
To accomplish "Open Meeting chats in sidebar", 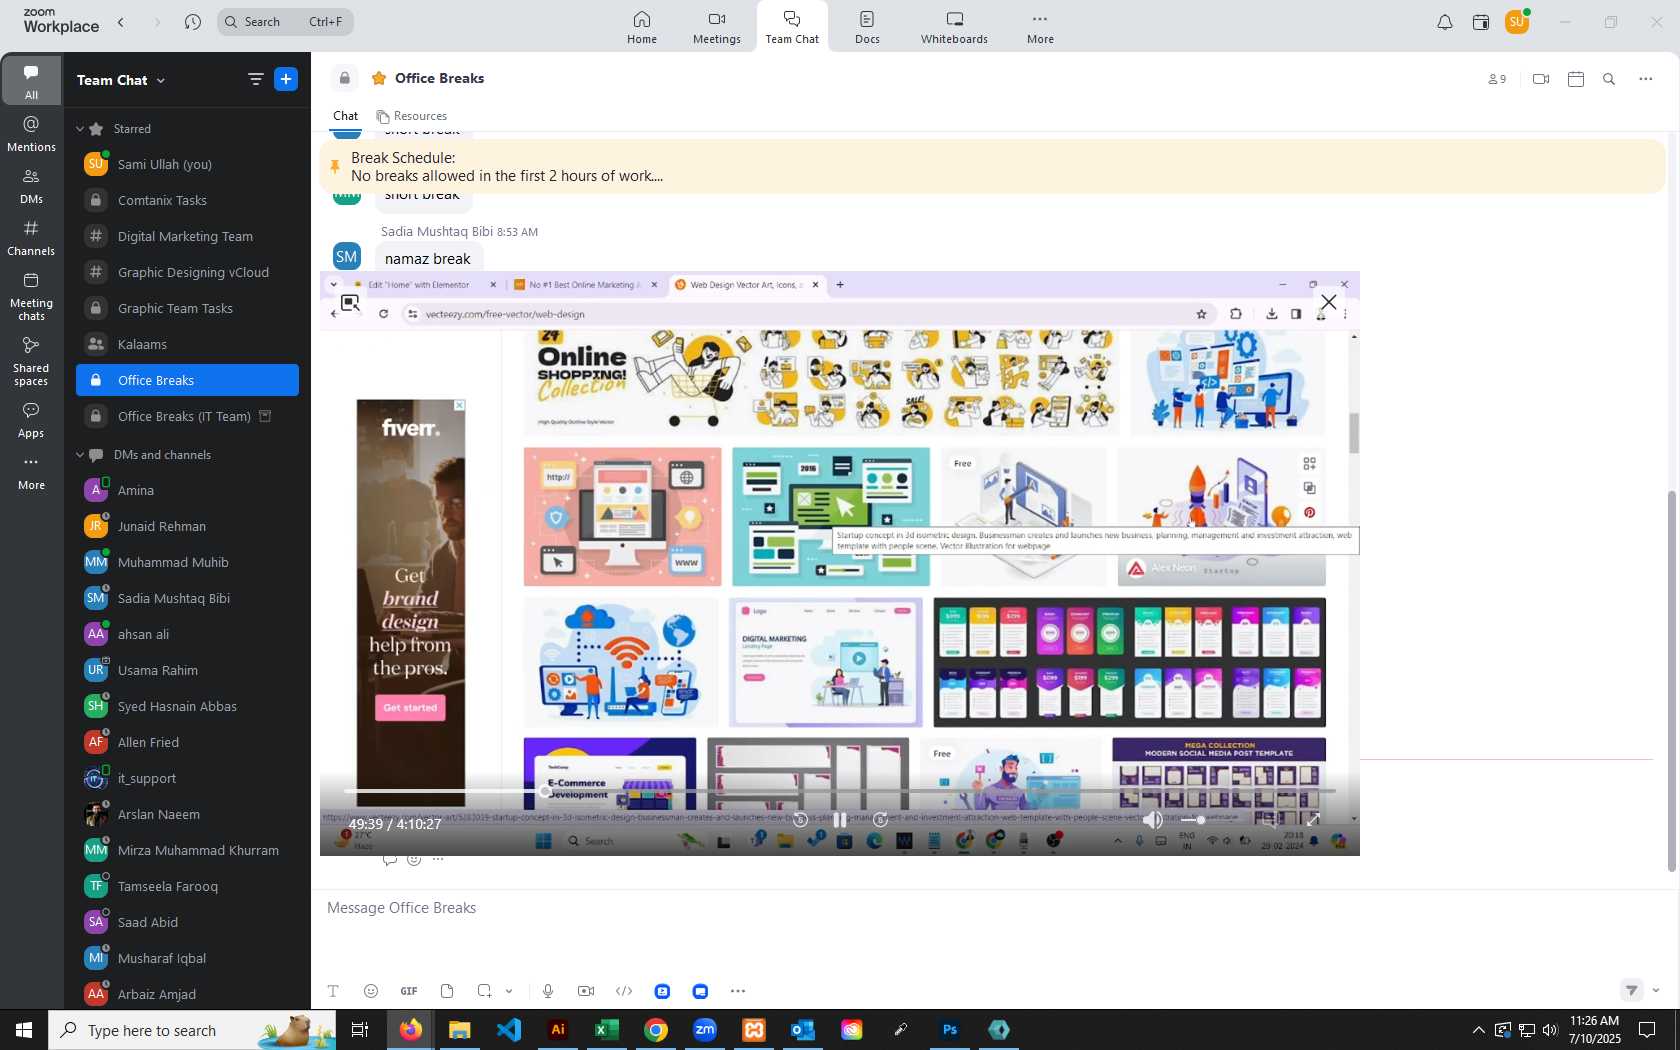I will click(31, 296).
